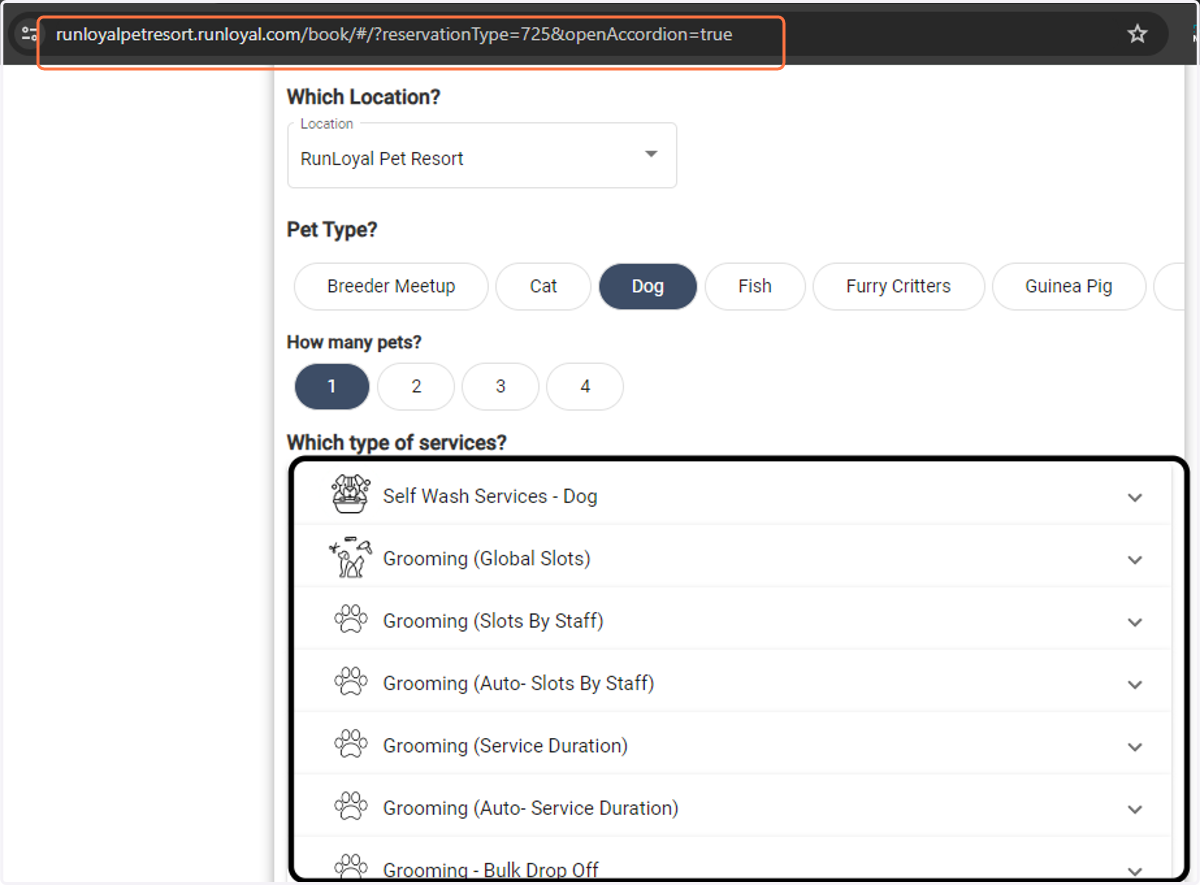Viewport: 1200px width, 885px height.
Task: Choose 4 pets
Action: click(585, 386)
